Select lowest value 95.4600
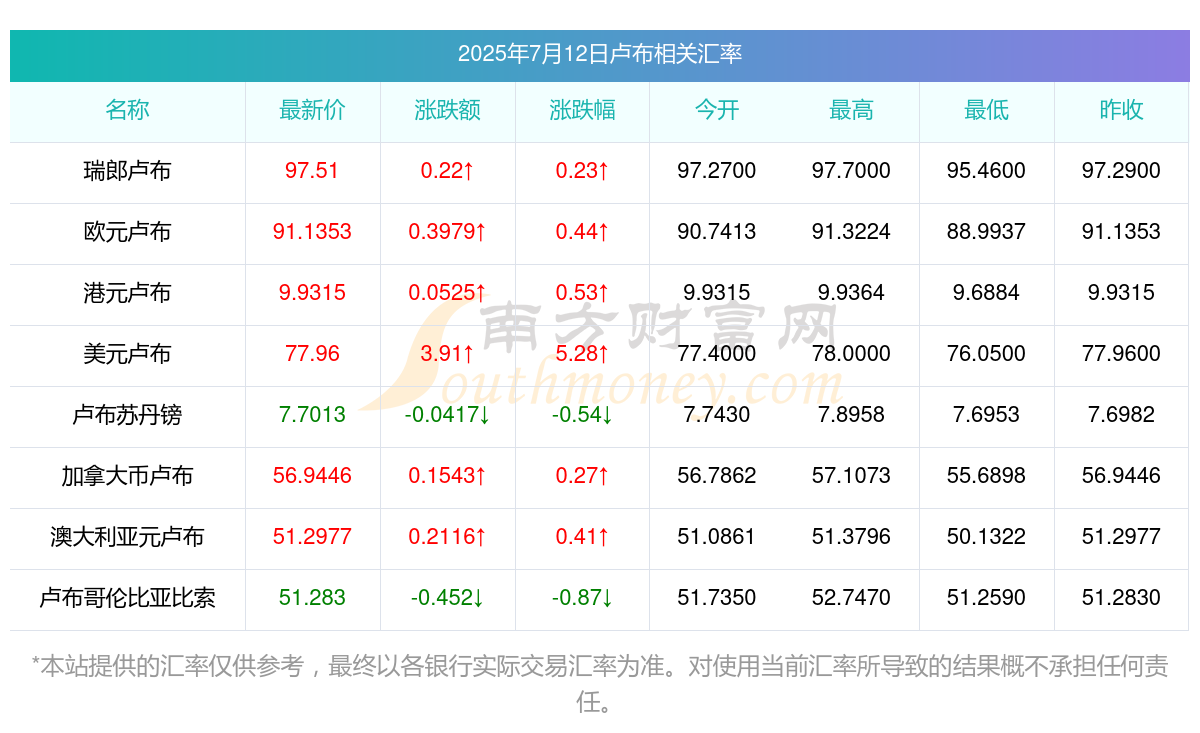Image resolution: width=1200 pixels, height=733 pixels. click(x=986, y=171)
